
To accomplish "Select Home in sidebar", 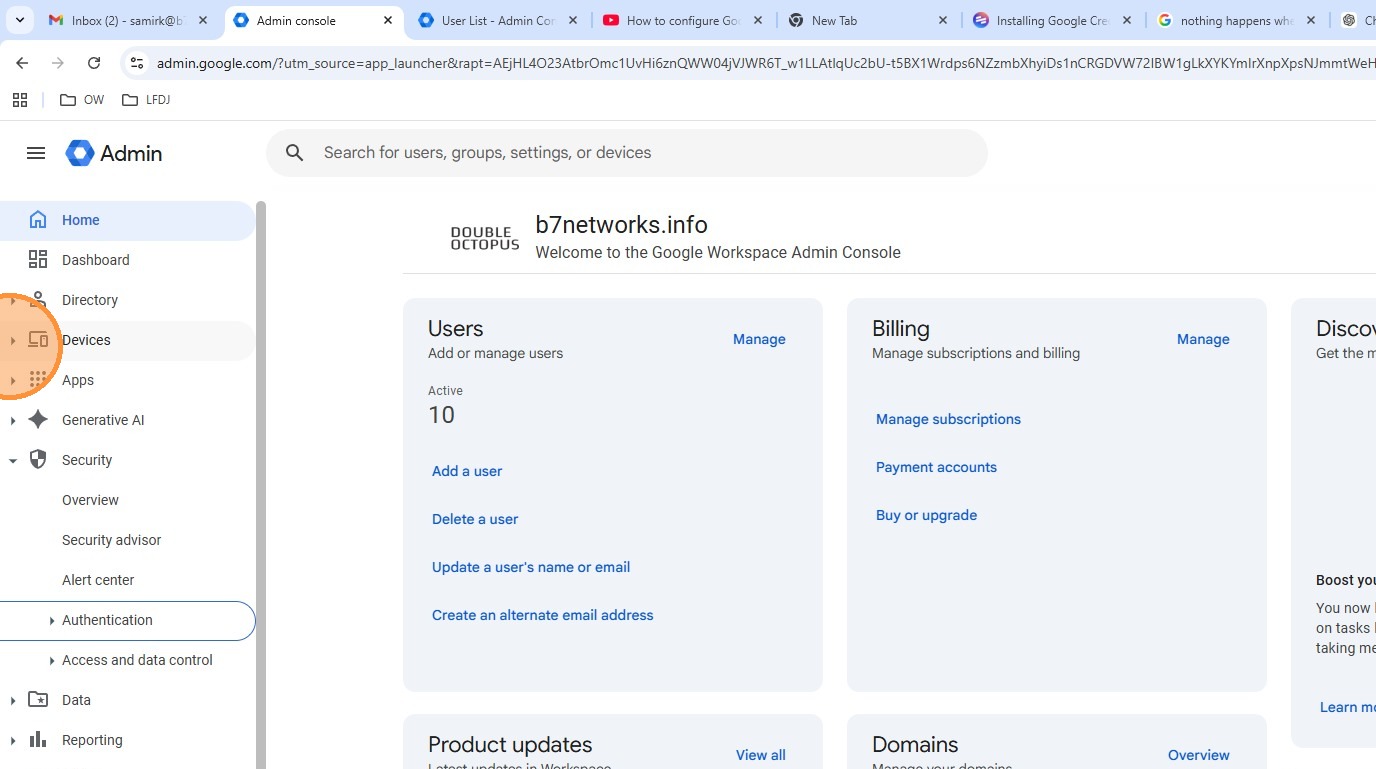I will 128,220.
